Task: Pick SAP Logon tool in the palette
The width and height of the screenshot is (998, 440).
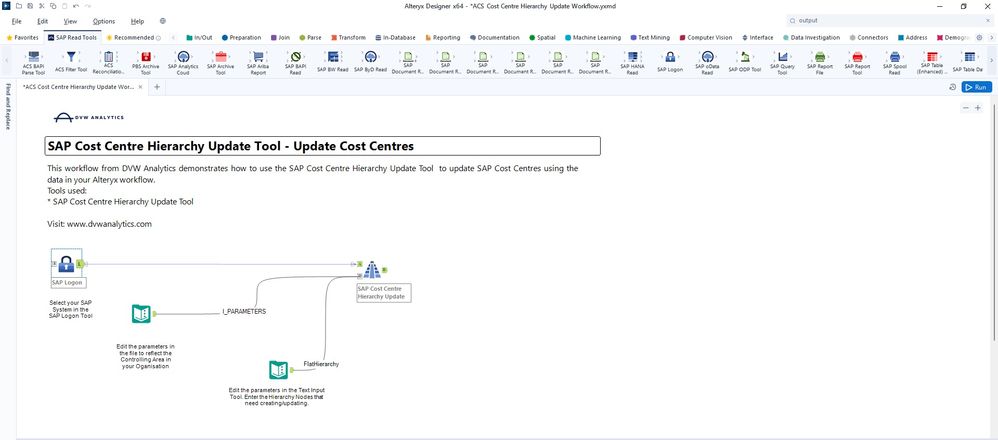Action: click(x=670, y=62)
